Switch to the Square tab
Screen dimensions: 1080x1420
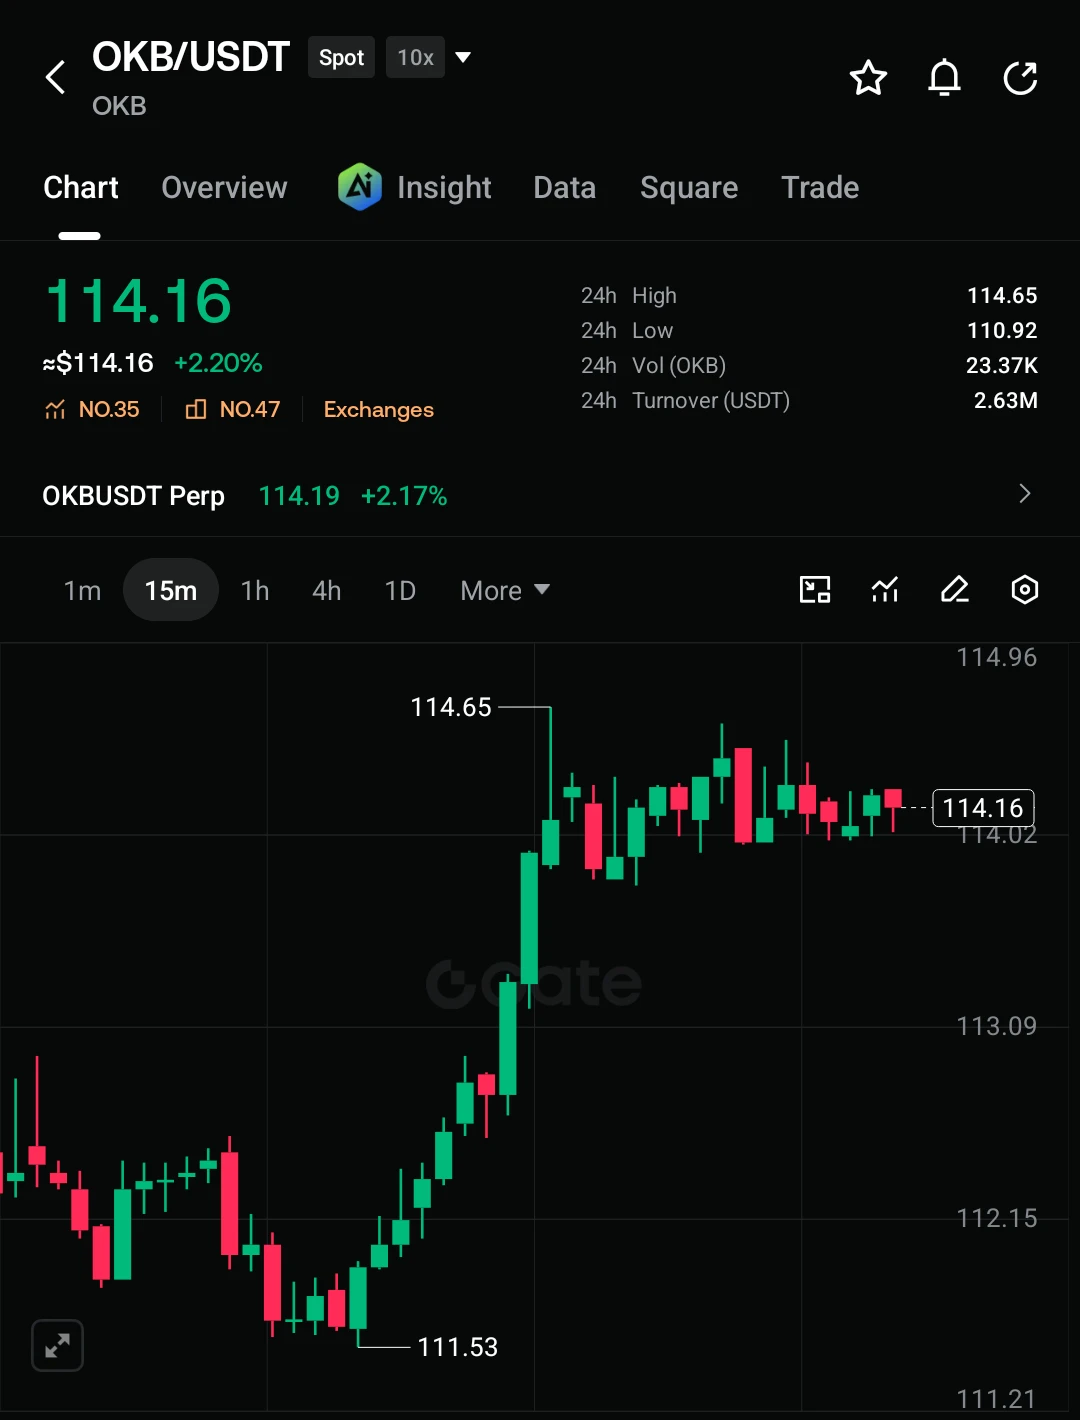[x=689, y=188]
